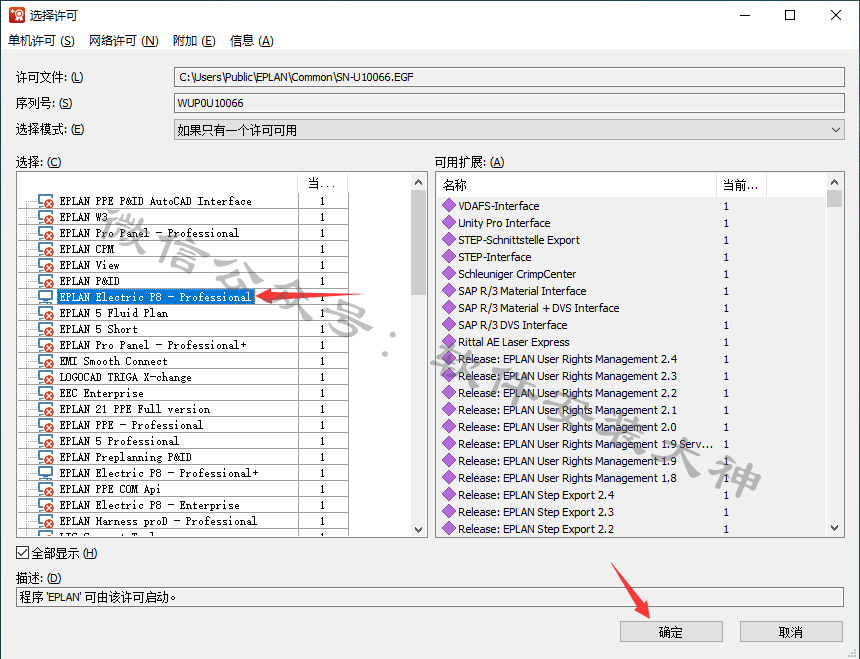Click the EPLAN View license icon
The image size is (860, 659).
tap(46, 265)
